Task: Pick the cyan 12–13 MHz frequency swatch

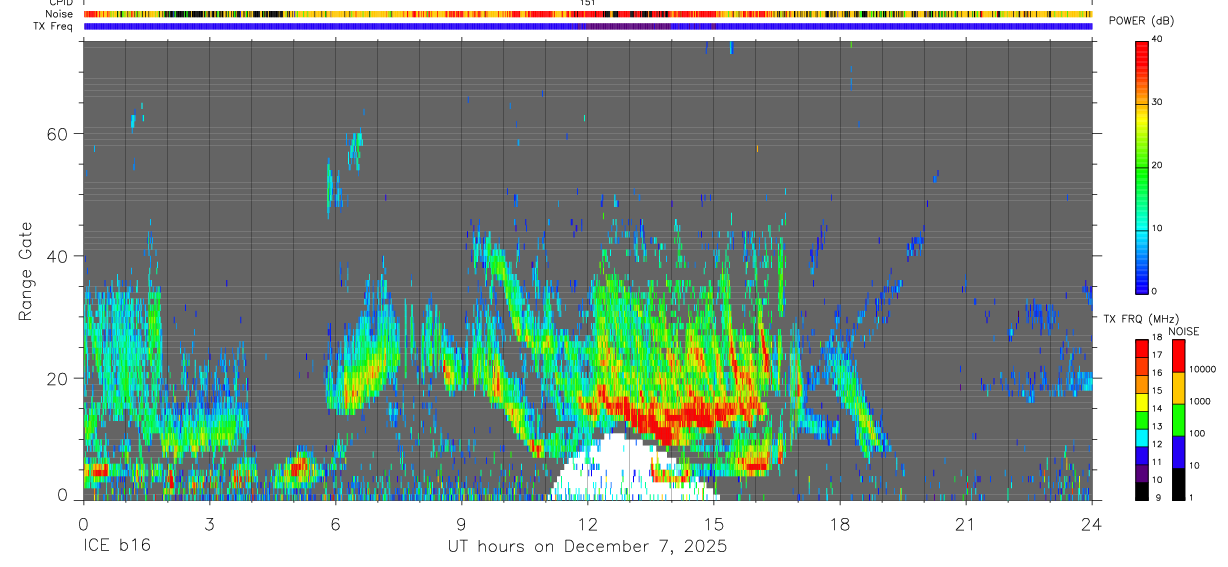Action: pos(1142,437)
